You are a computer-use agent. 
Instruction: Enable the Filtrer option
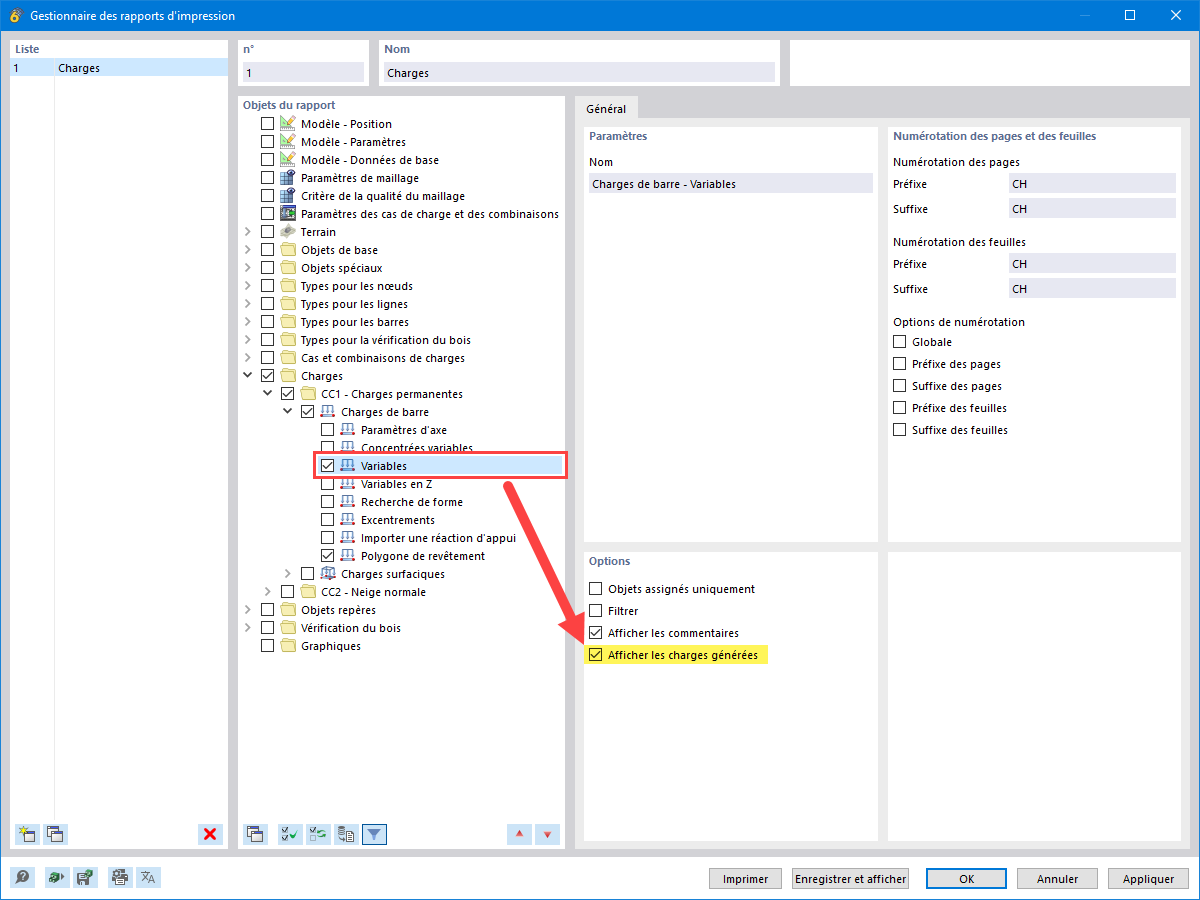(x=596, y=611)
